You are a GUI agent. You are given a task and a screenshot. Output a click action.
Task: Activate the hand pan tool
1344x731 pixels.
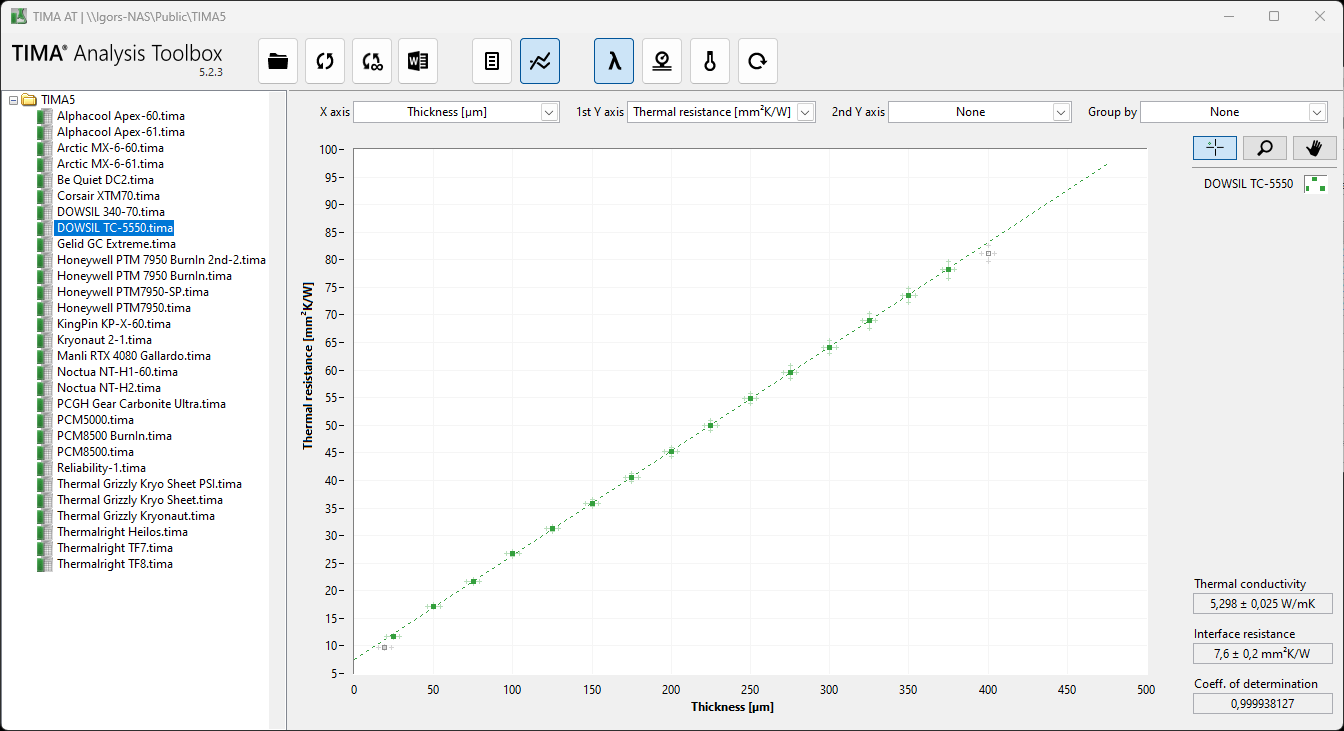point(1315,148)
